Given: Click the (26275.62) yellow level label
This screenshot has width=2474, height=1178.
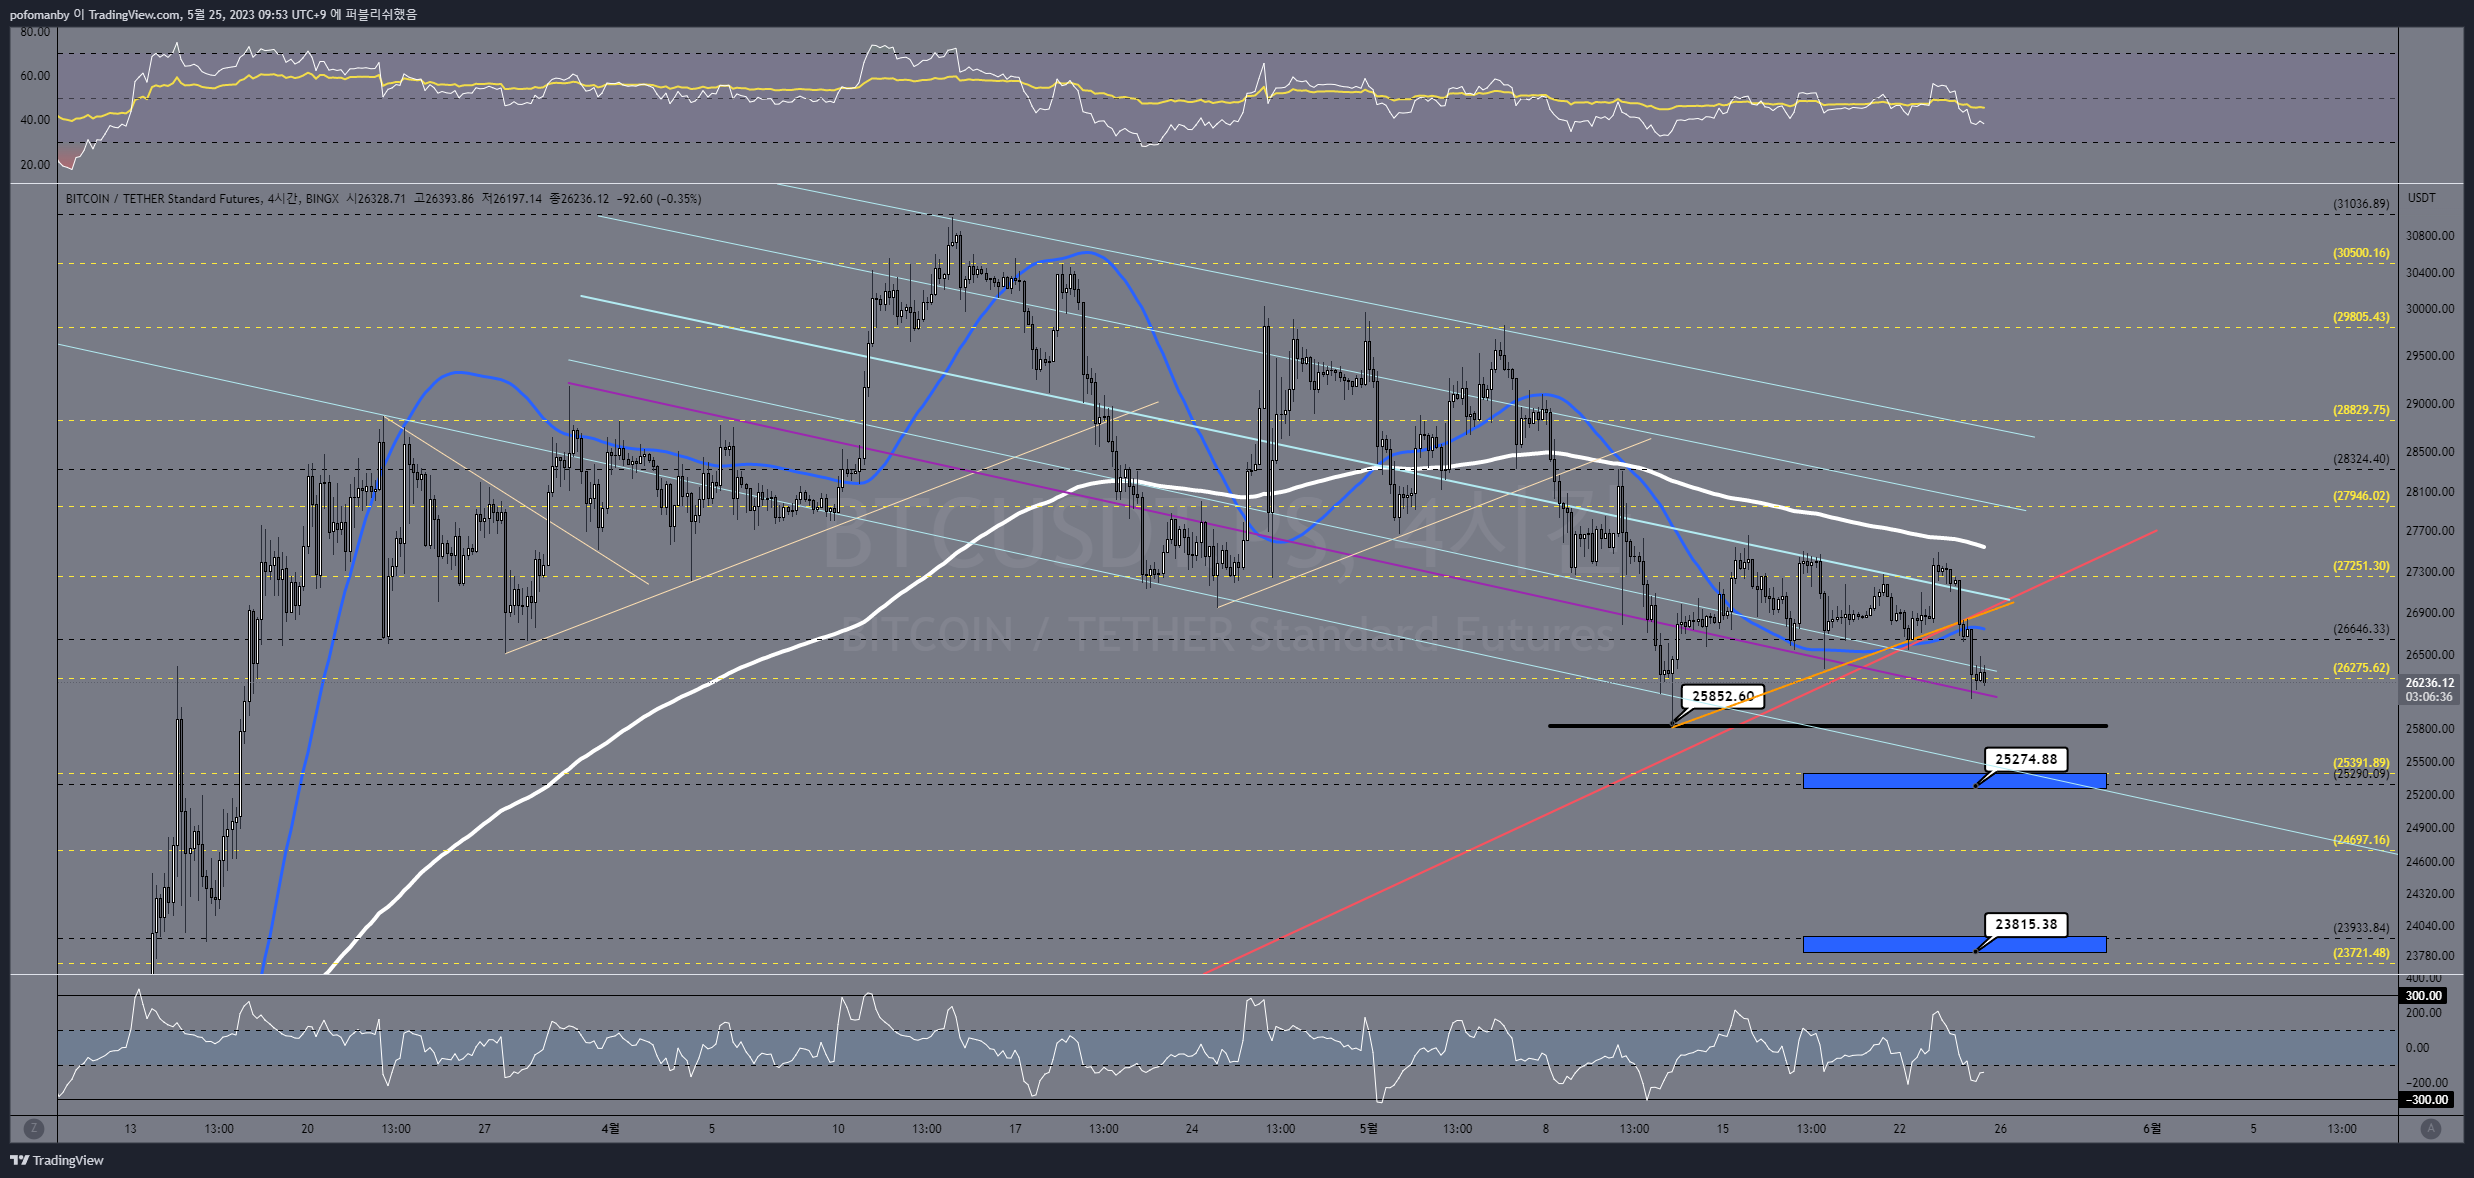Looking at the screenshot, I should click(x=2361, y=668).
